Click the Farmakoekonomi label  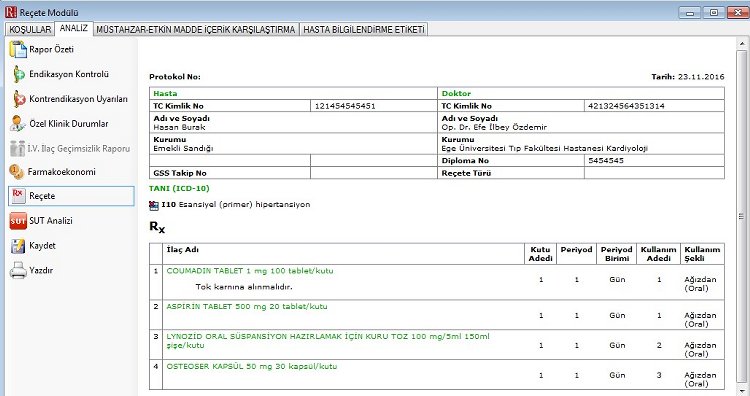(61, 172)
